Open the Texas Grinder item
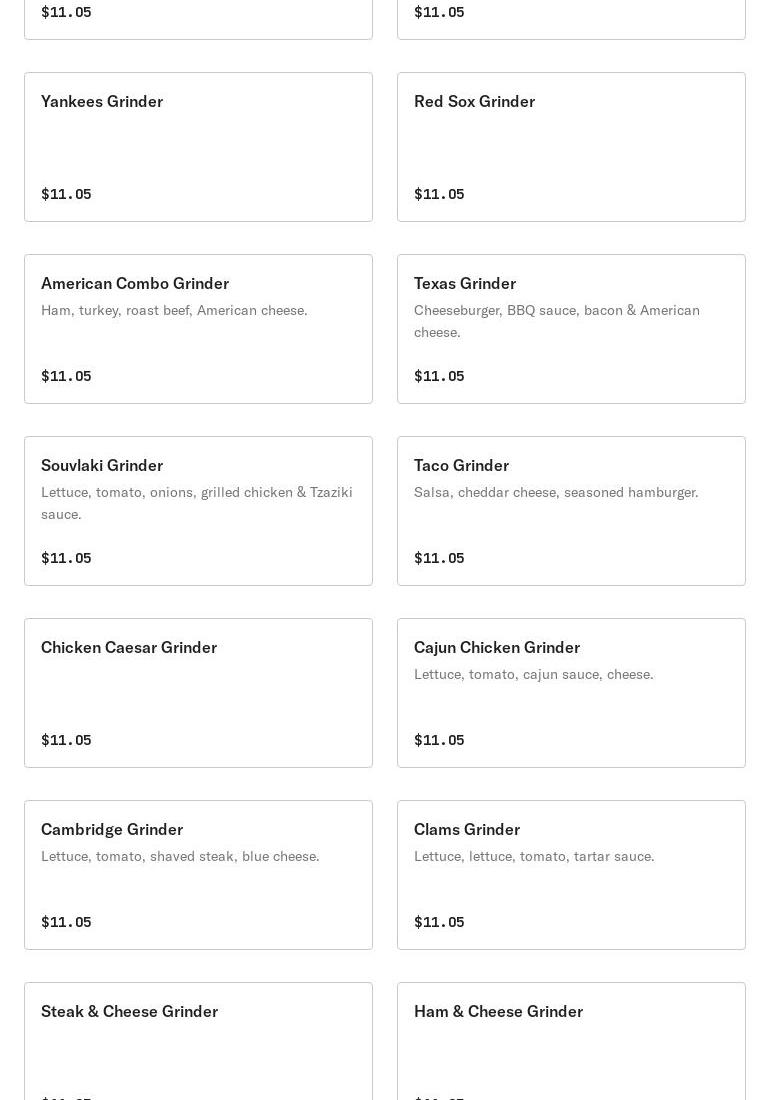The width and height of the screenshot is (770, 1100). [x=571, y=329]
